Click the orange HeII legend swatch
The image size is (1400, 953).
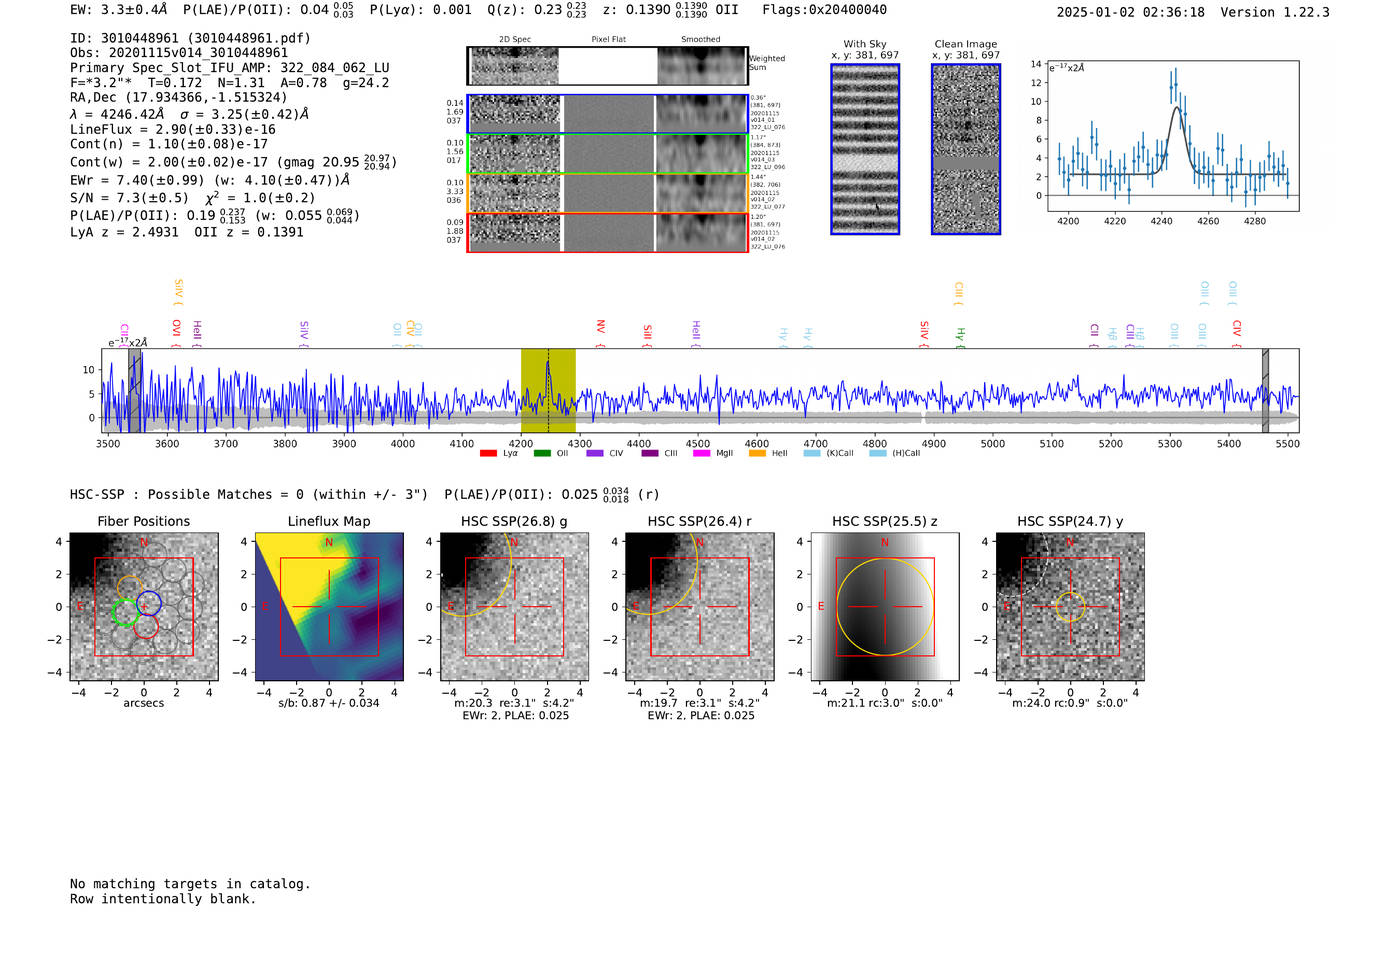[757, 453]
